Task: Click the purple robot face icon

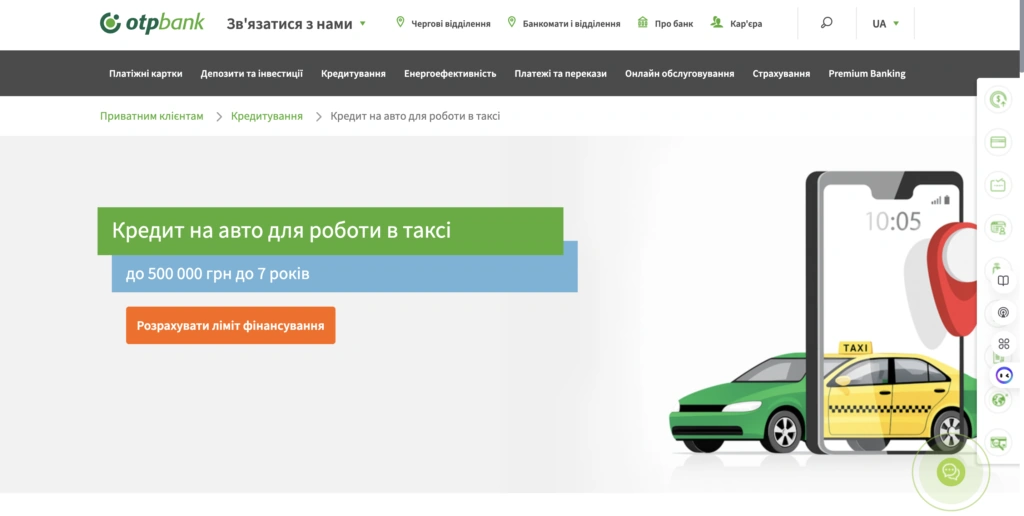Action: pos(1004,375)
